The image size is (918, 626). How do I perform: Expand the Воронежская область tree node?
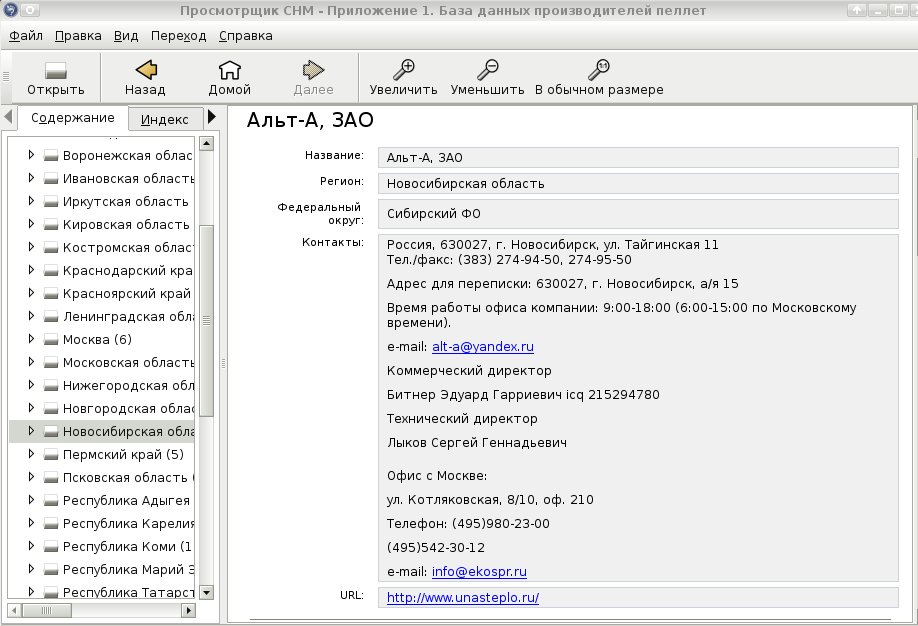coord(31,155)
